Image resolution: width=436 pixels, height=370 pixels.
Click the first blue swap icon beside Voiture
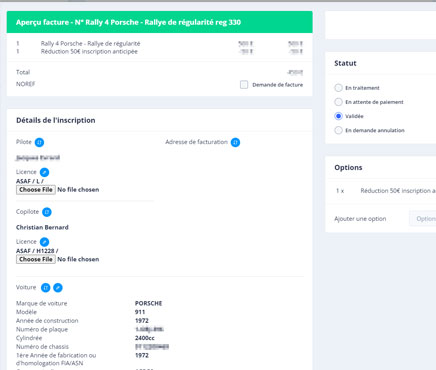coord(46,288)
